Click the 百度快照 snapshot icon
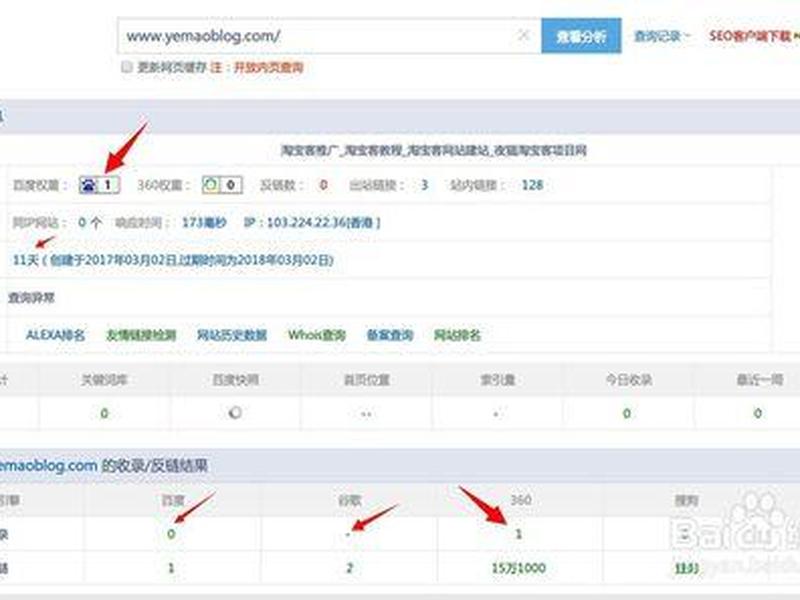 pos(235,412)
